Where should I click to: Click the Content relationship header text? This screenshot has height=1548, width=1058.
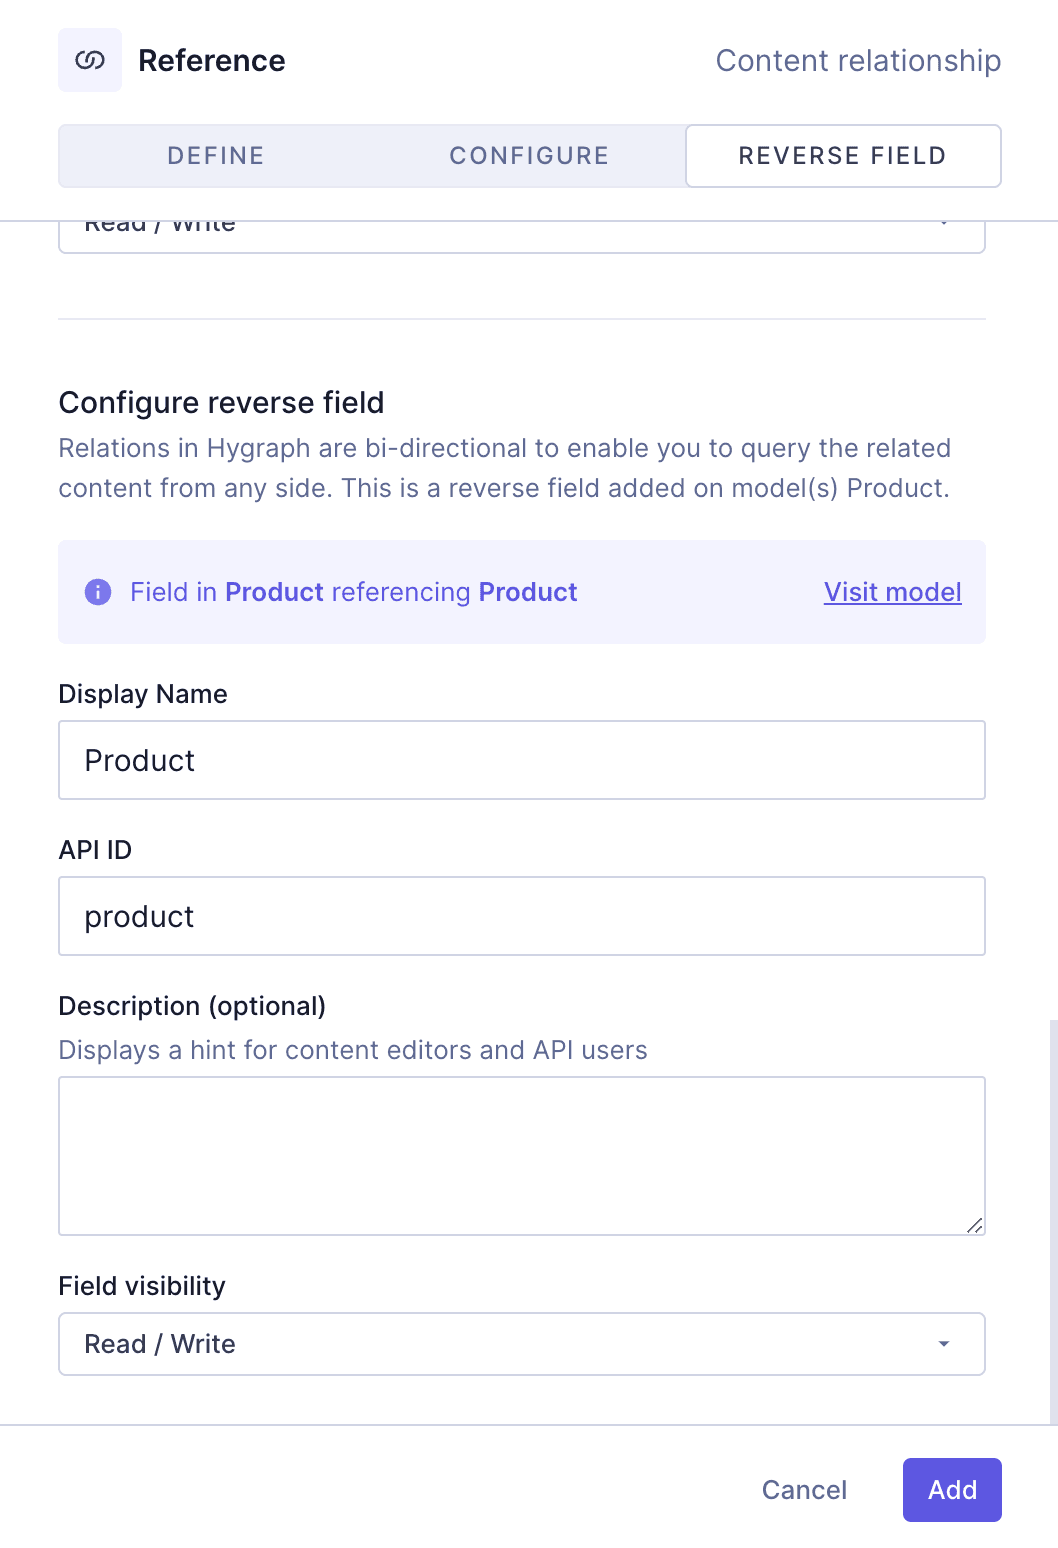point(858,61)
